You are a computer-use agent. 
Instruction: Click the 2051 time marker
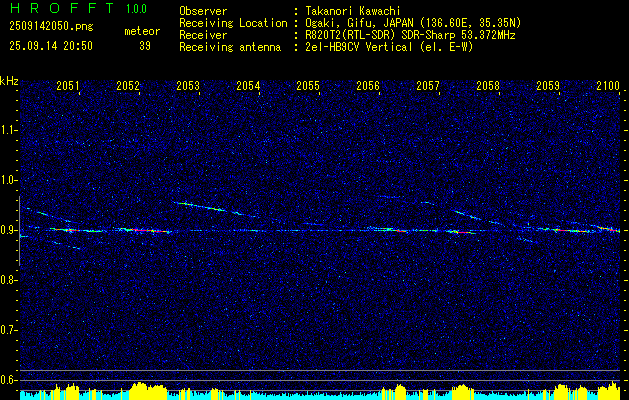[x=68, y=85]
